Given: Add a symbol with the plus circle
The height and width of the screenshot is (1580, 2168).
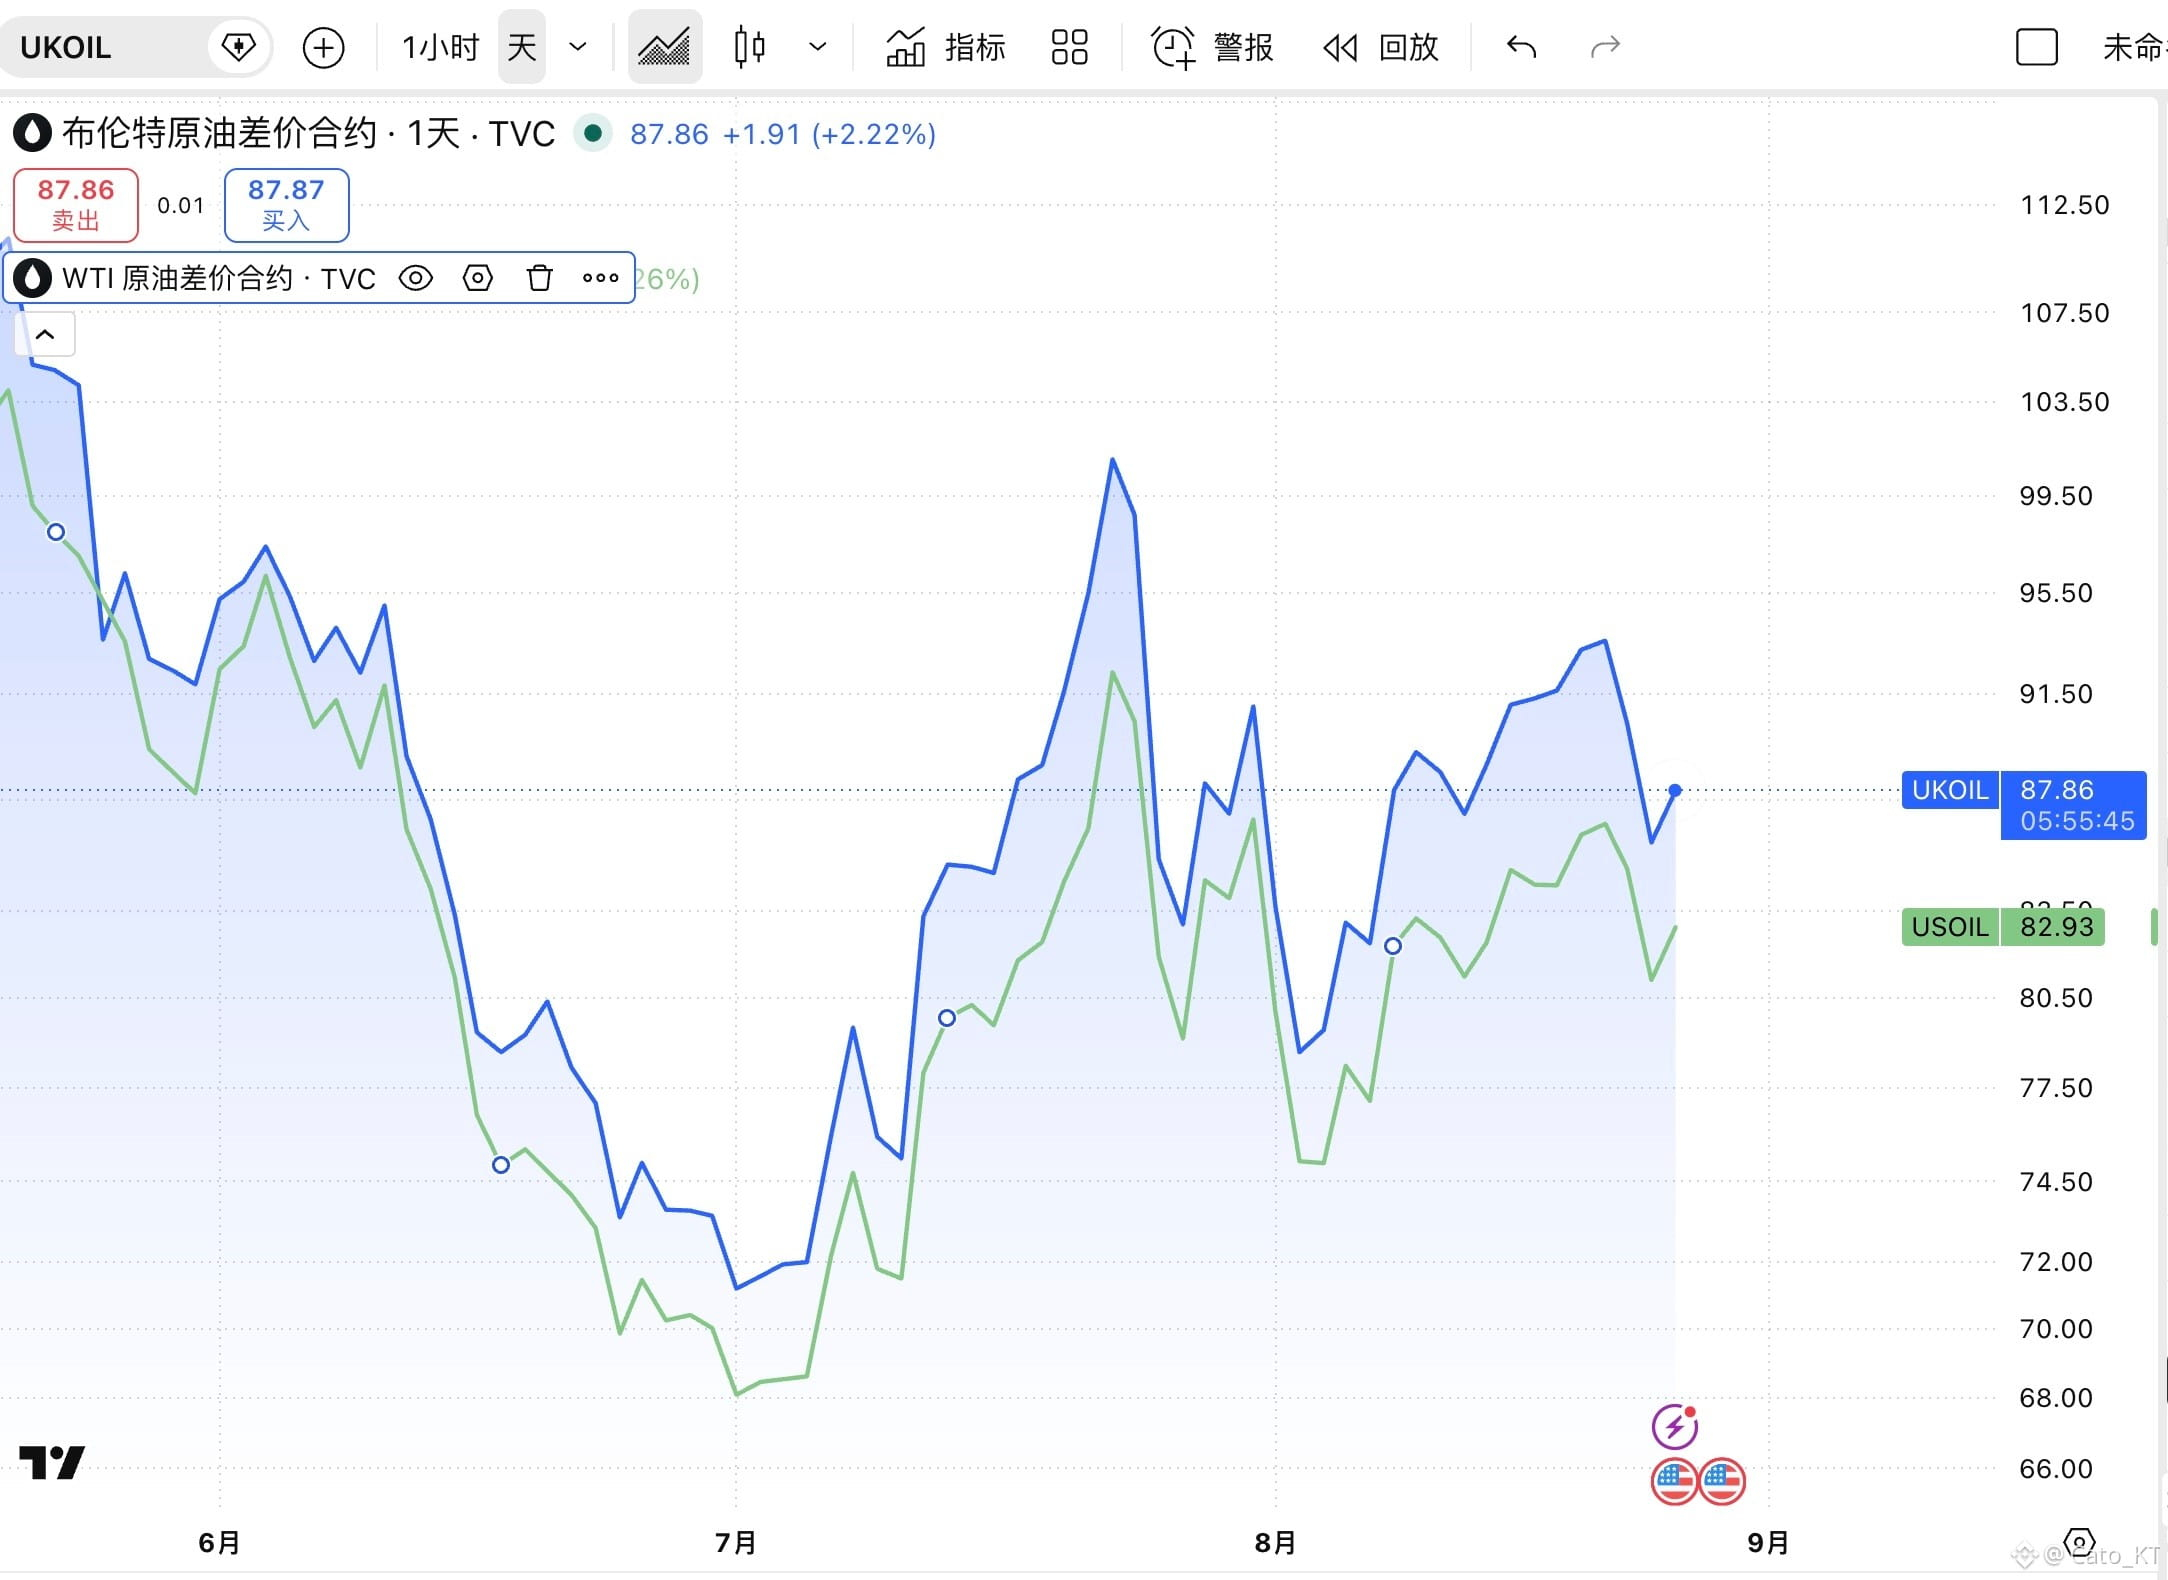Looking at the screenshot, I should click(x=323, y=47).
